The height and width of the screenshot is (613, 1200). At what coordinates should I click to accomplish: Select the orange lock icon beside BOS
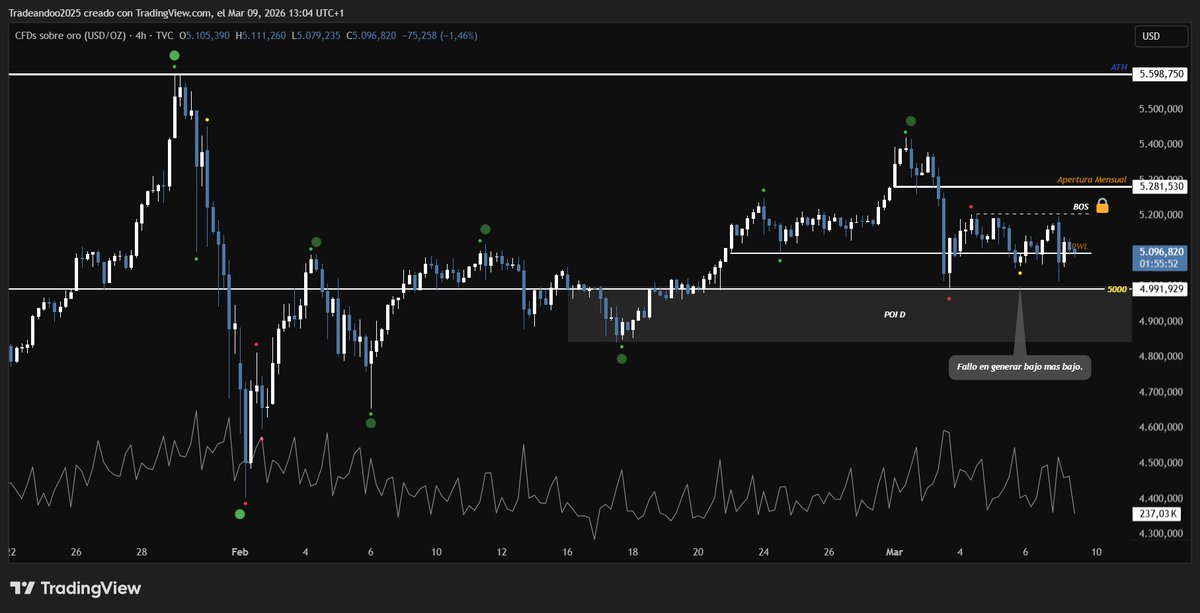click(x=1102, y=205)
